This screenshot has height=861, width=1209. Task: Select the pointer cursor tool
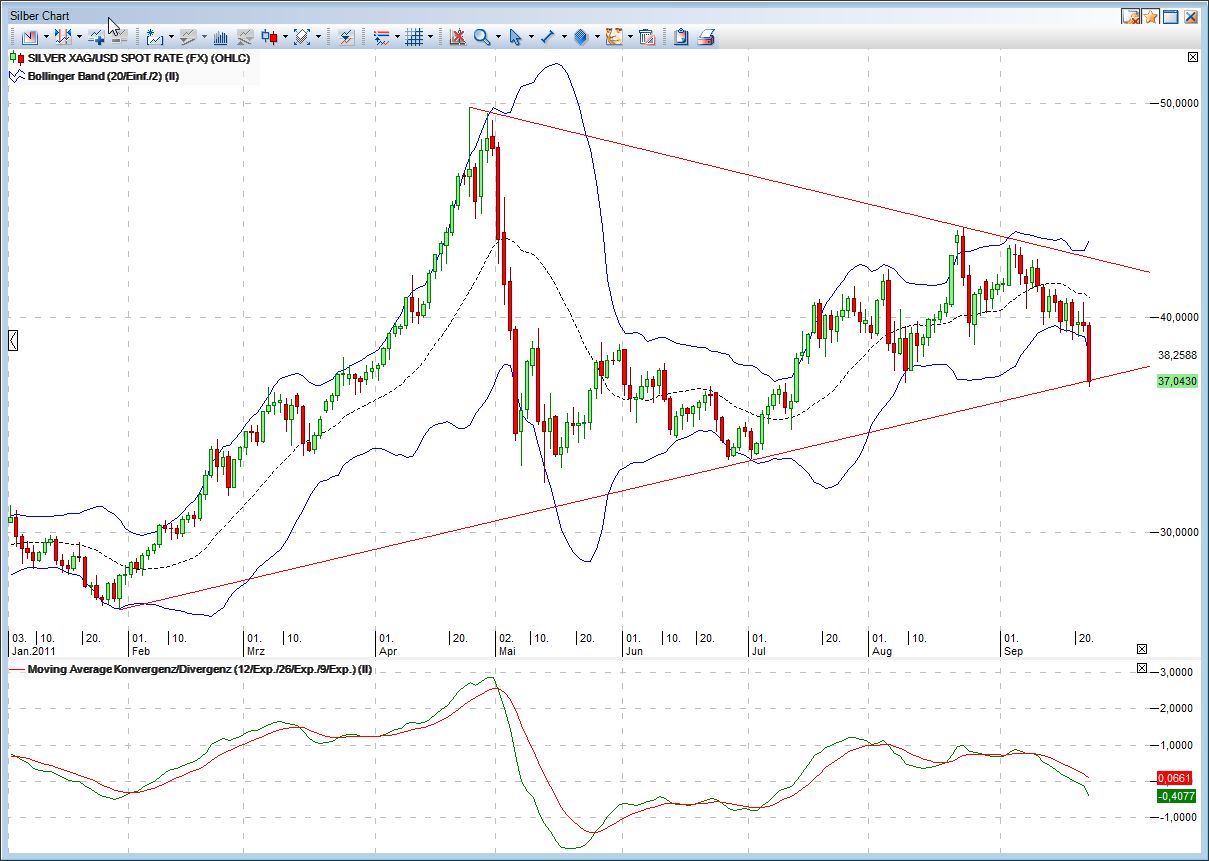(515, 37)
